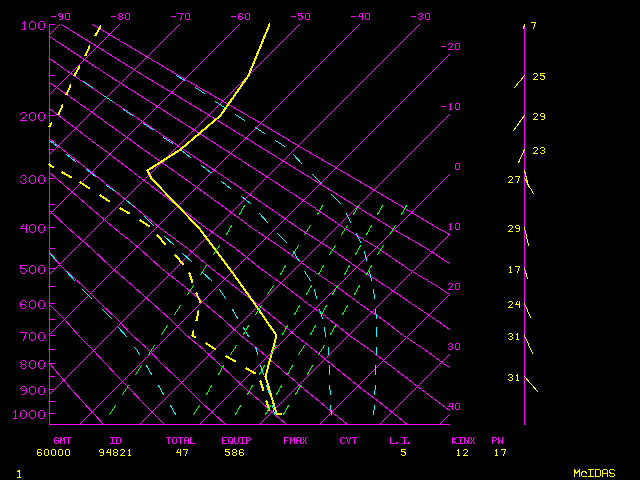Click the wind speed value 7
640x480 pixels.
[533, 26]
